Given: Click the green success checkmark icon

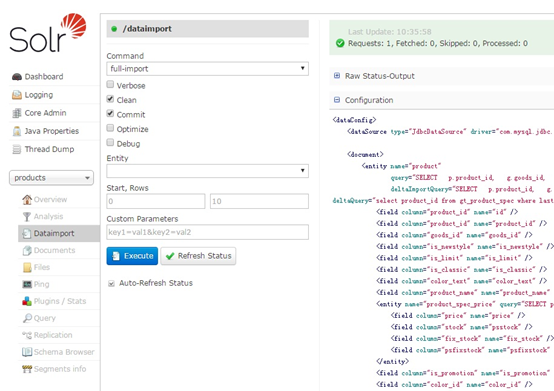Looking at the screenshot, I should point(340,43).
